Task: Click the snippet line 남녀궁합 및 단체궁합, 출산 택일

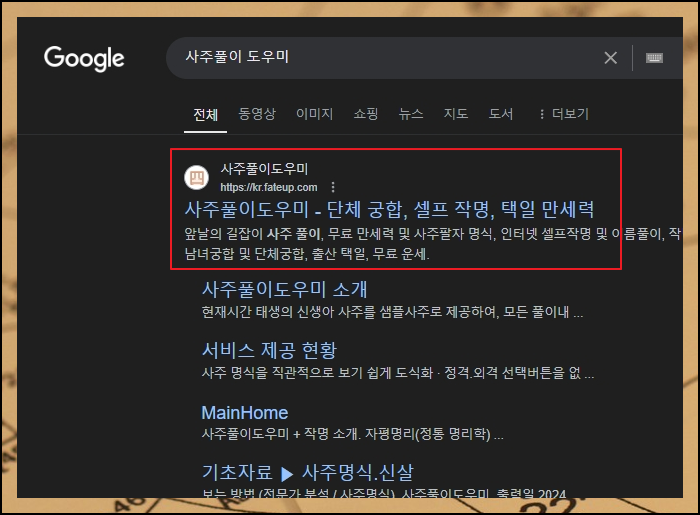Action: pyautogui.click(x=307, y=254)
